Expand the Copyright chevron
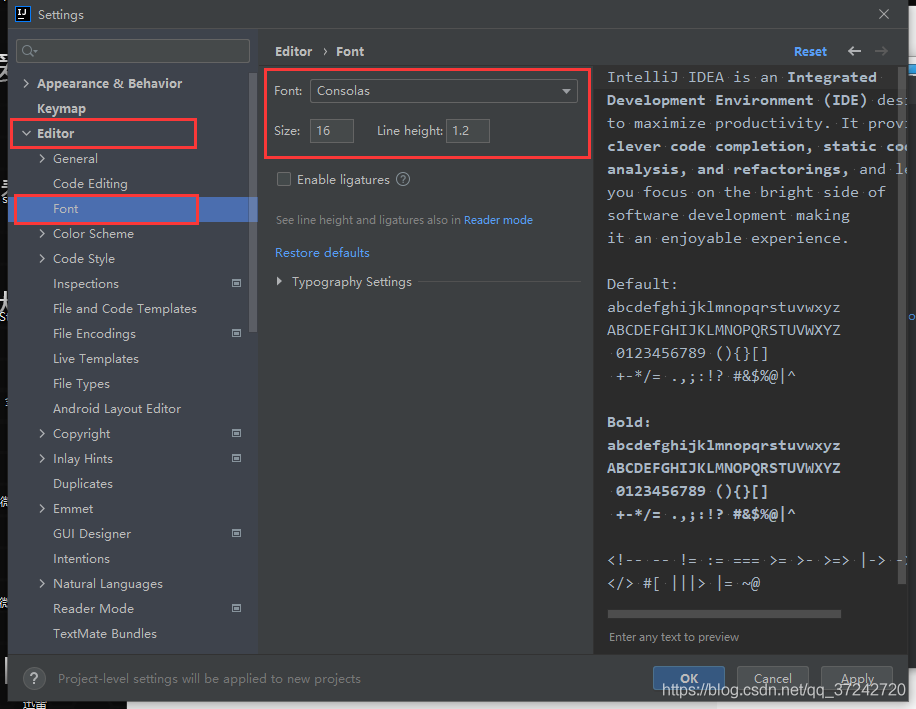The image size is (916, 709). 42,433
